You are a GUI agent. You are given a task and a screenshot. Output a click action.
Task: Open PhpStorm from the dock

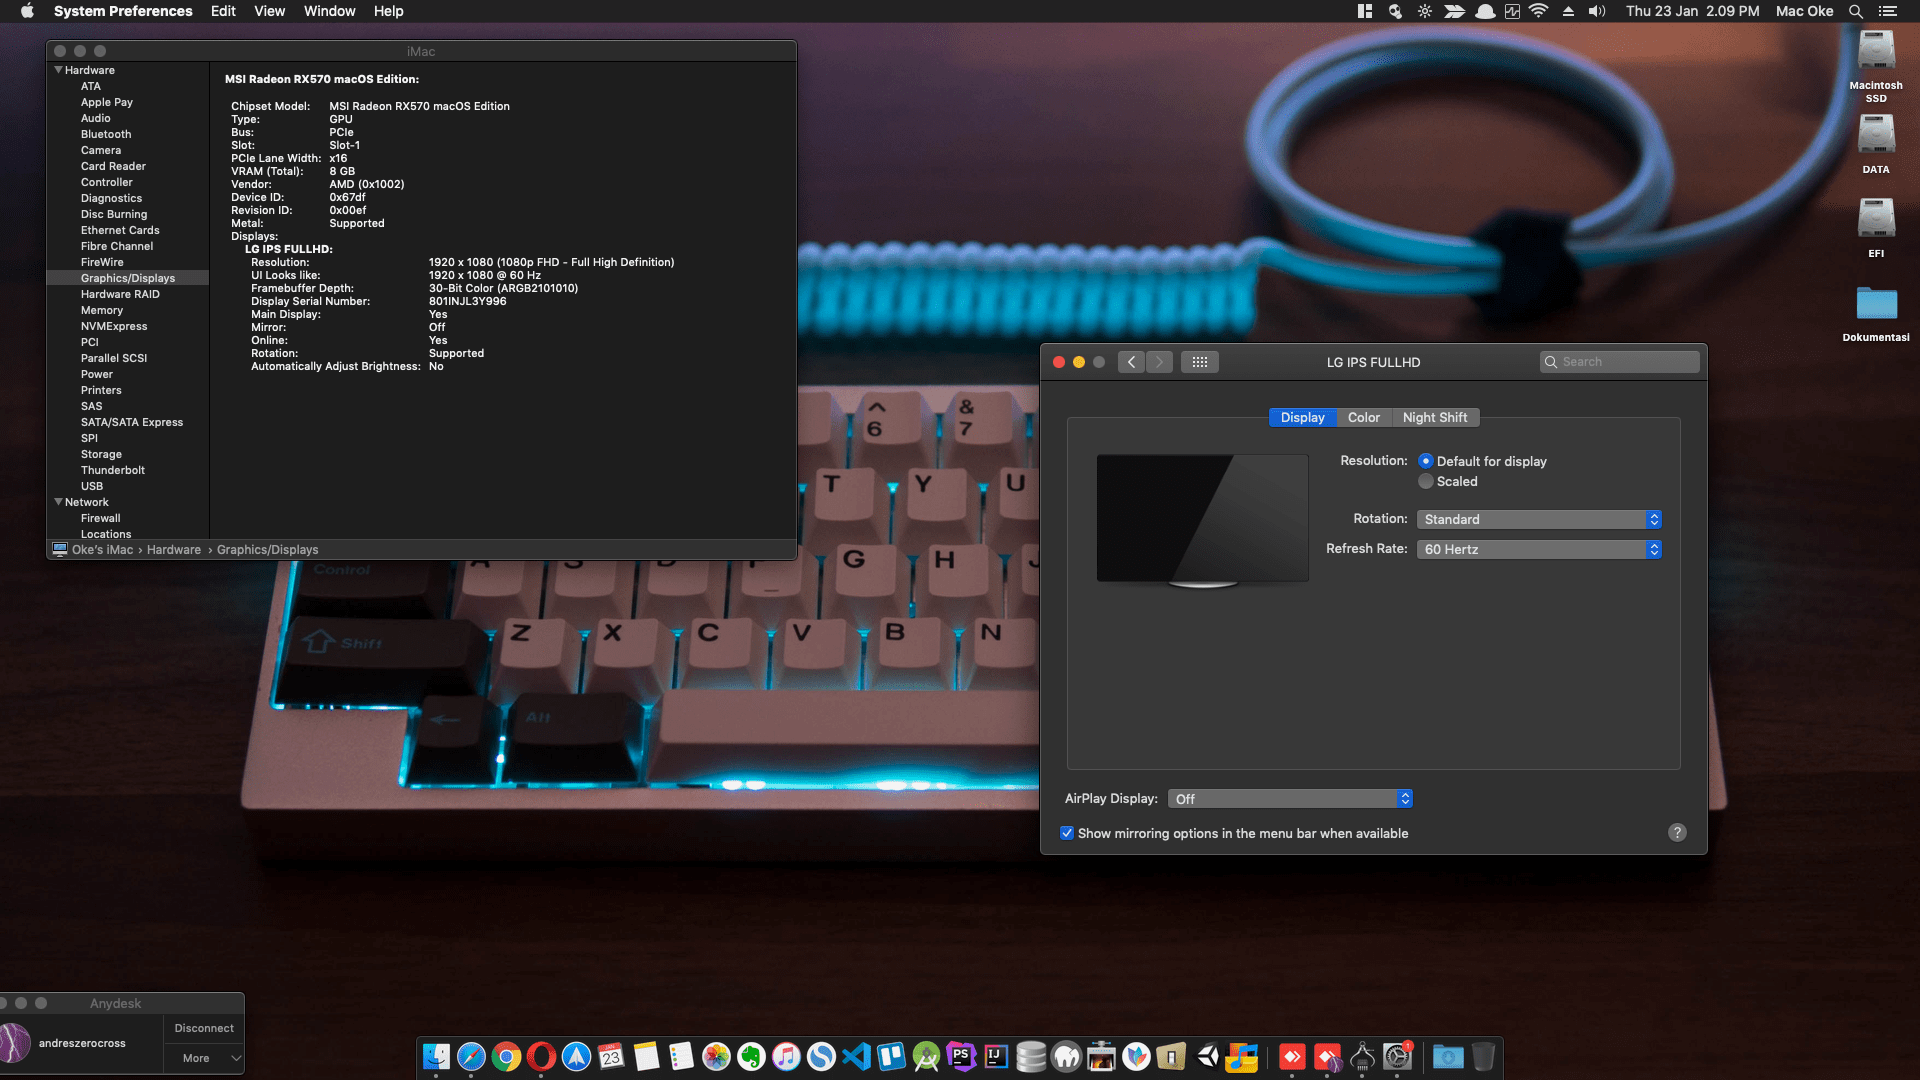[x=961, y=1056]
